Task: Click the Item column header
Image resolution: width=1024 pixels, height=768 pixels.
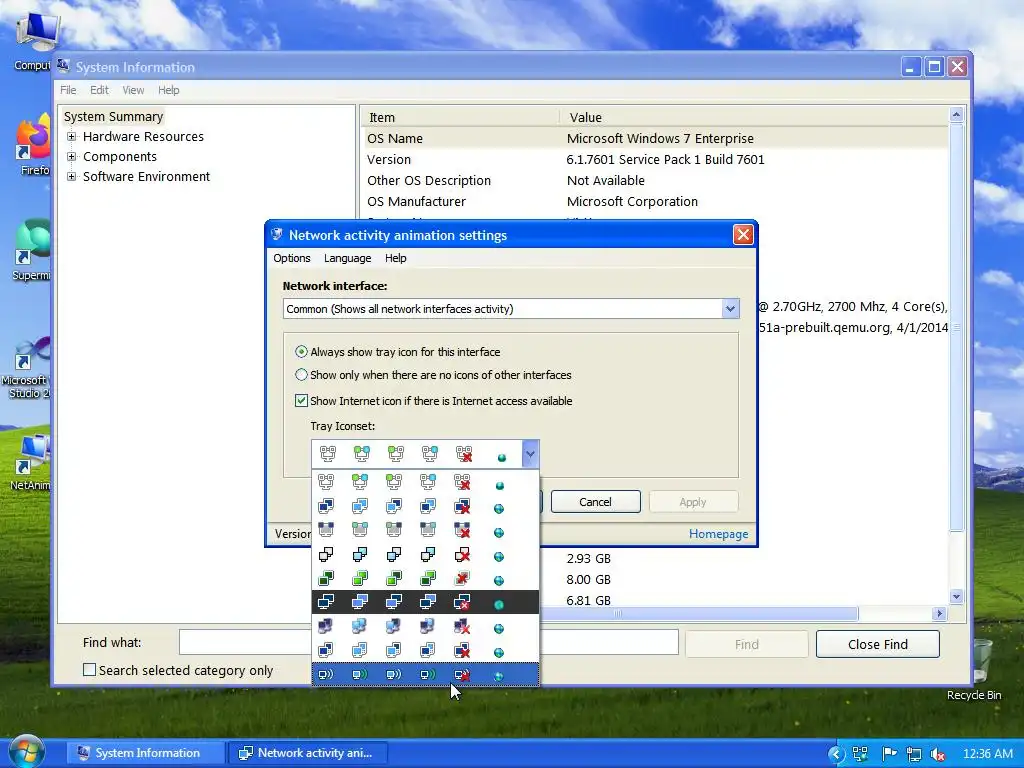Action: coord(460,117)
